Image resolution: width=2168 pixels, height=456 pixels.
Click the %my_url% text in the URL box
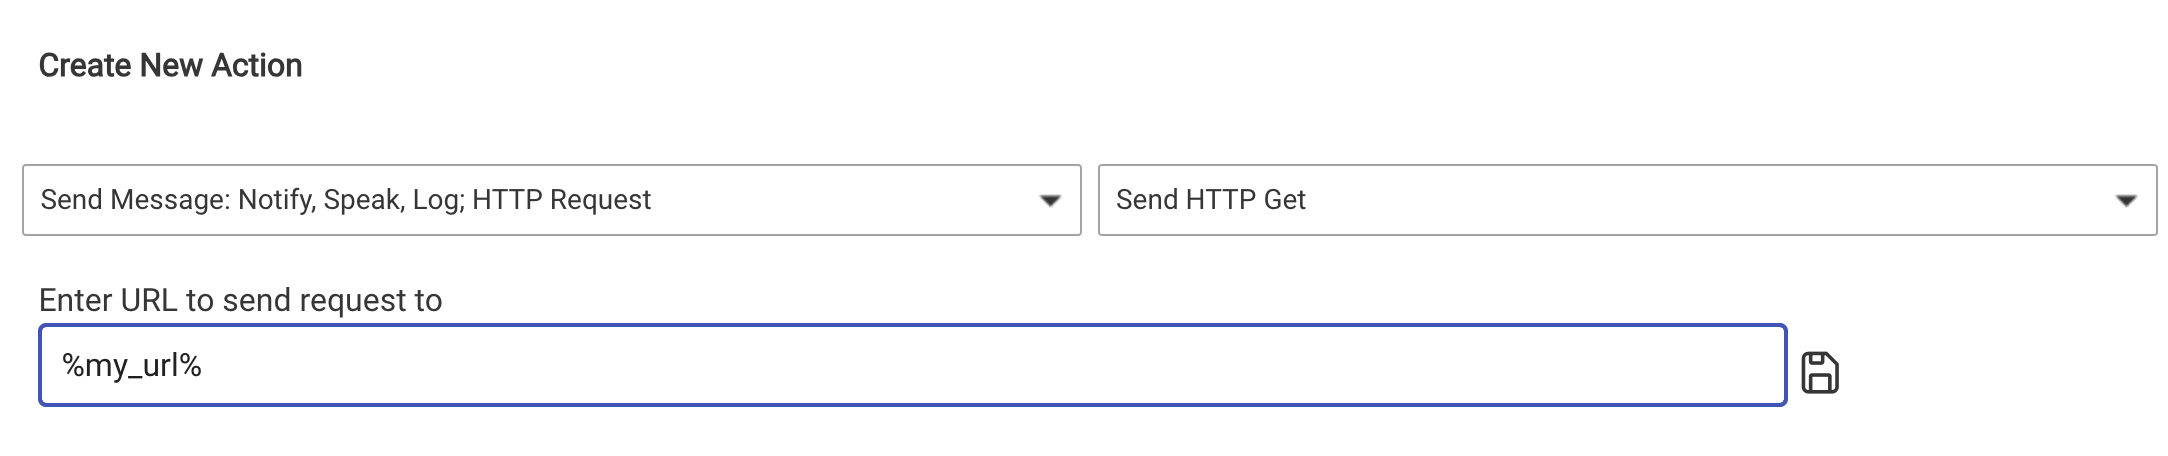coord(132,366)
